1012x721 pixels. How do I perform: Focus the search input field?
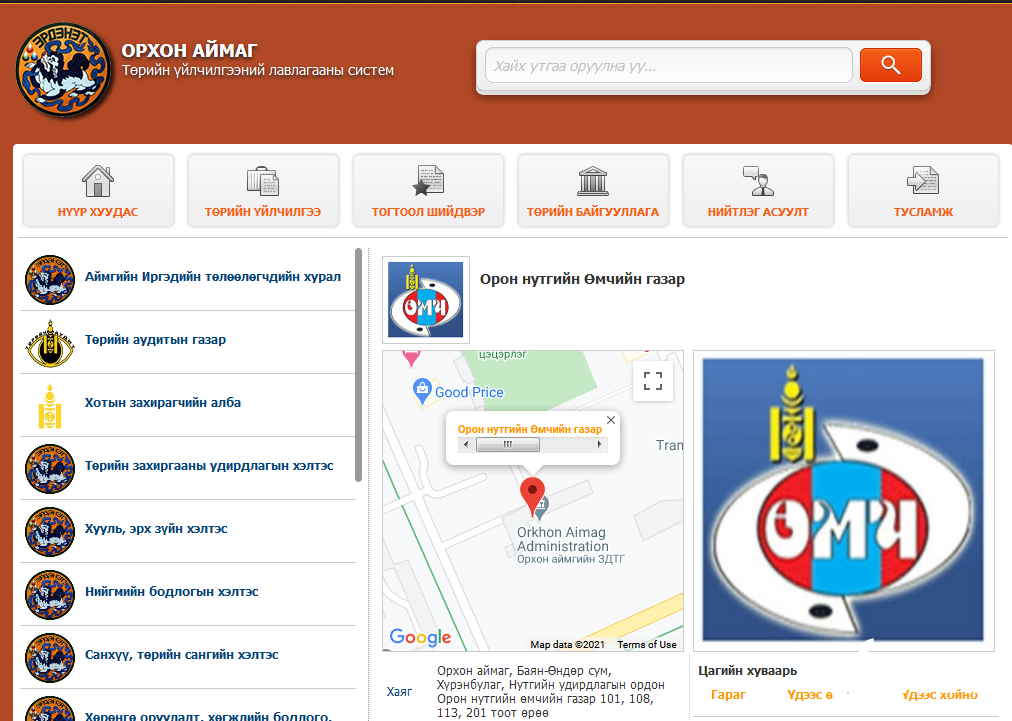(669, 65)
